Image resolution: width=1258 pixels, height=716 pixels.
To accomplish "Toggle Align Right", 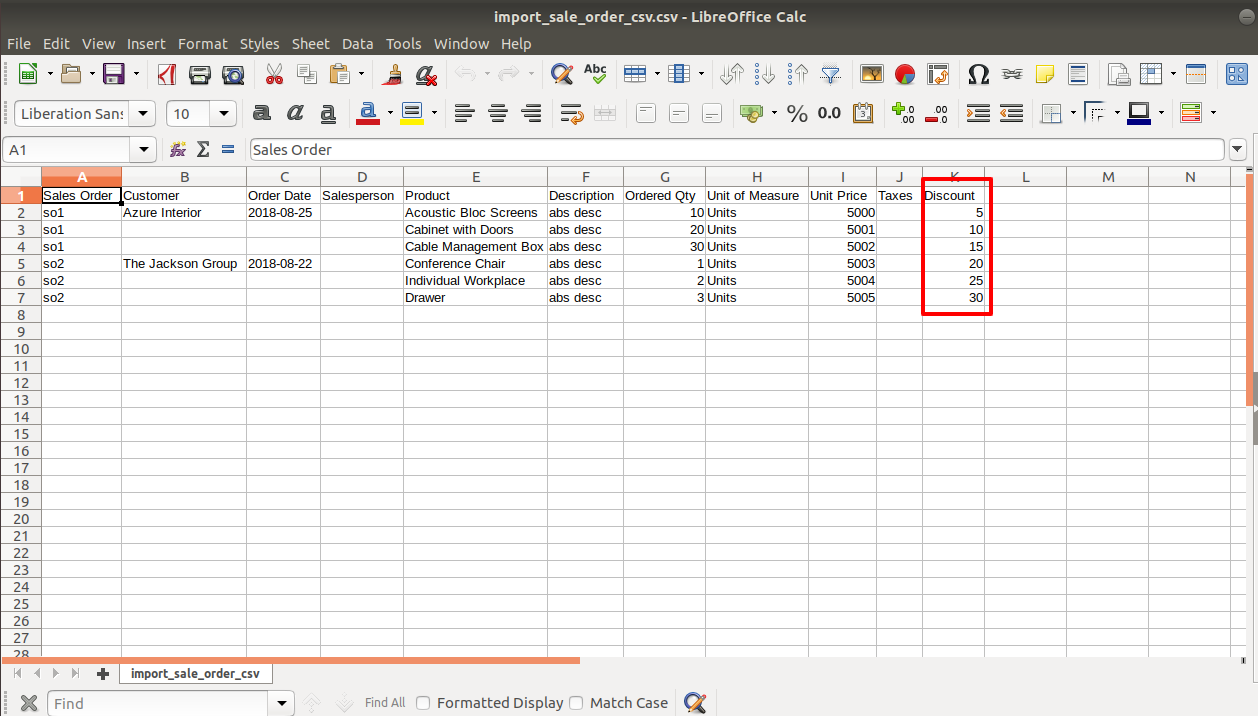I will pos(531,113).
